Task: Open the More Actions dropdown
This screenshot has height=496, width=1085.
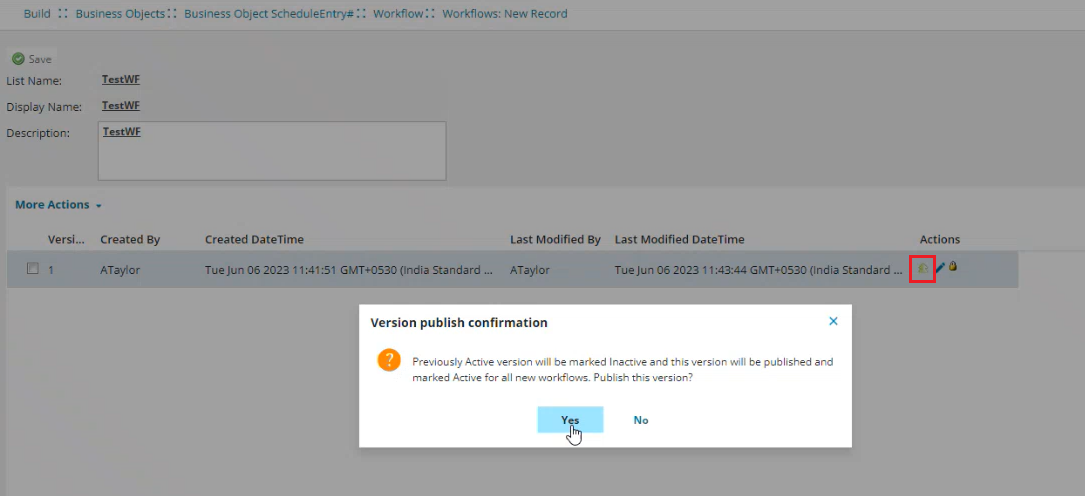Action: tap(59, 205)
